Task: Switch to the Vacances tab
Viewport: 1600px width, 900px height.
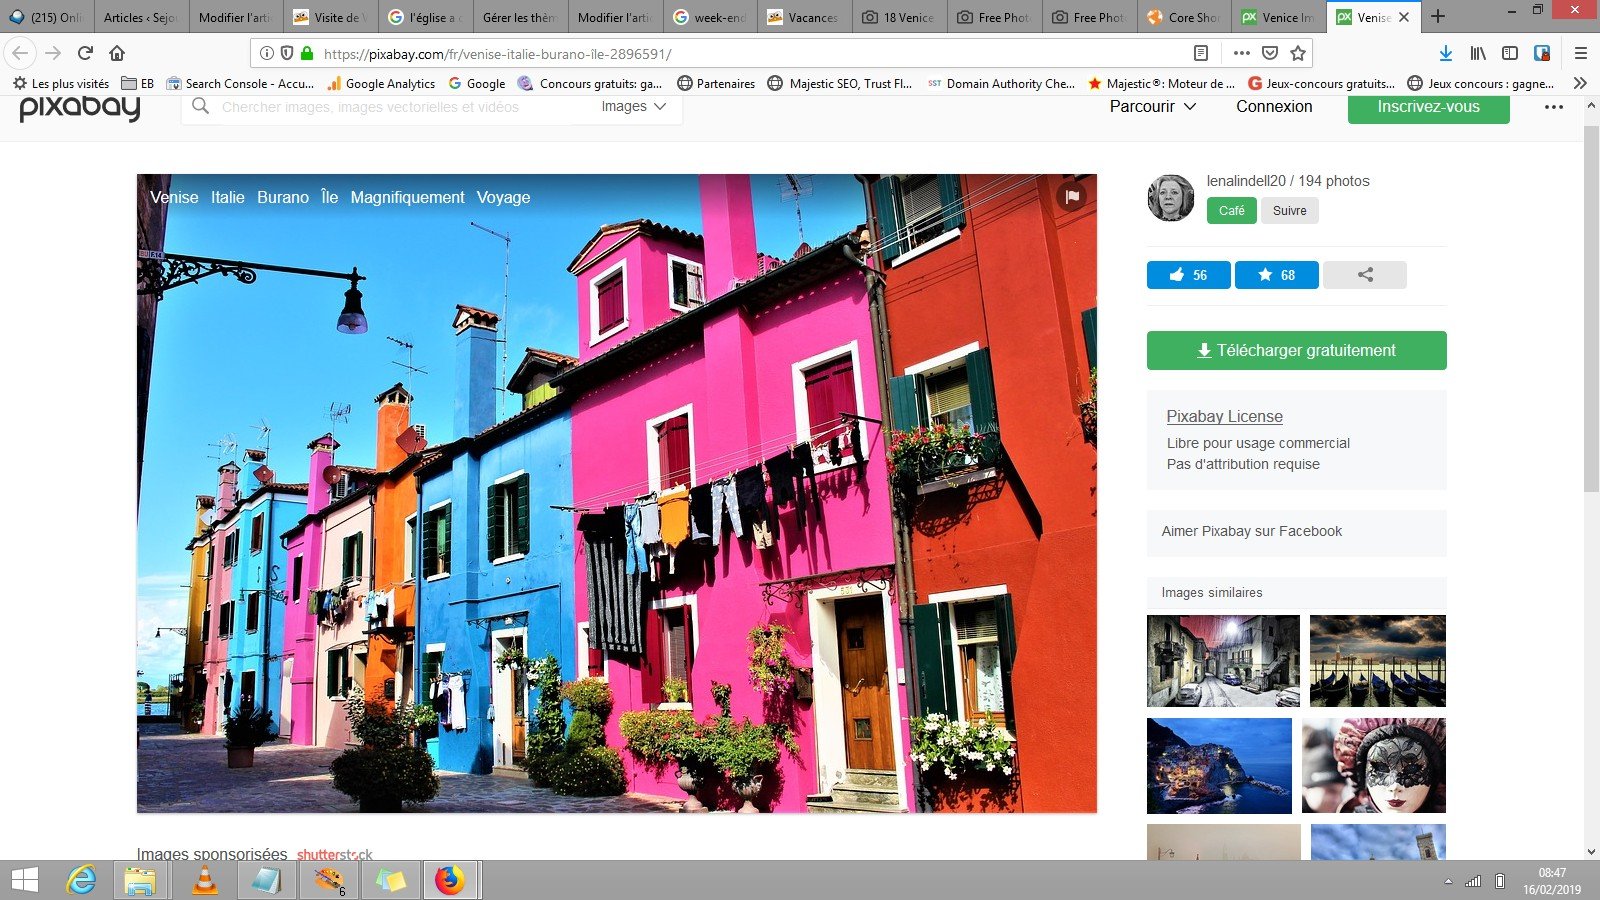Action: pos(802,17)
